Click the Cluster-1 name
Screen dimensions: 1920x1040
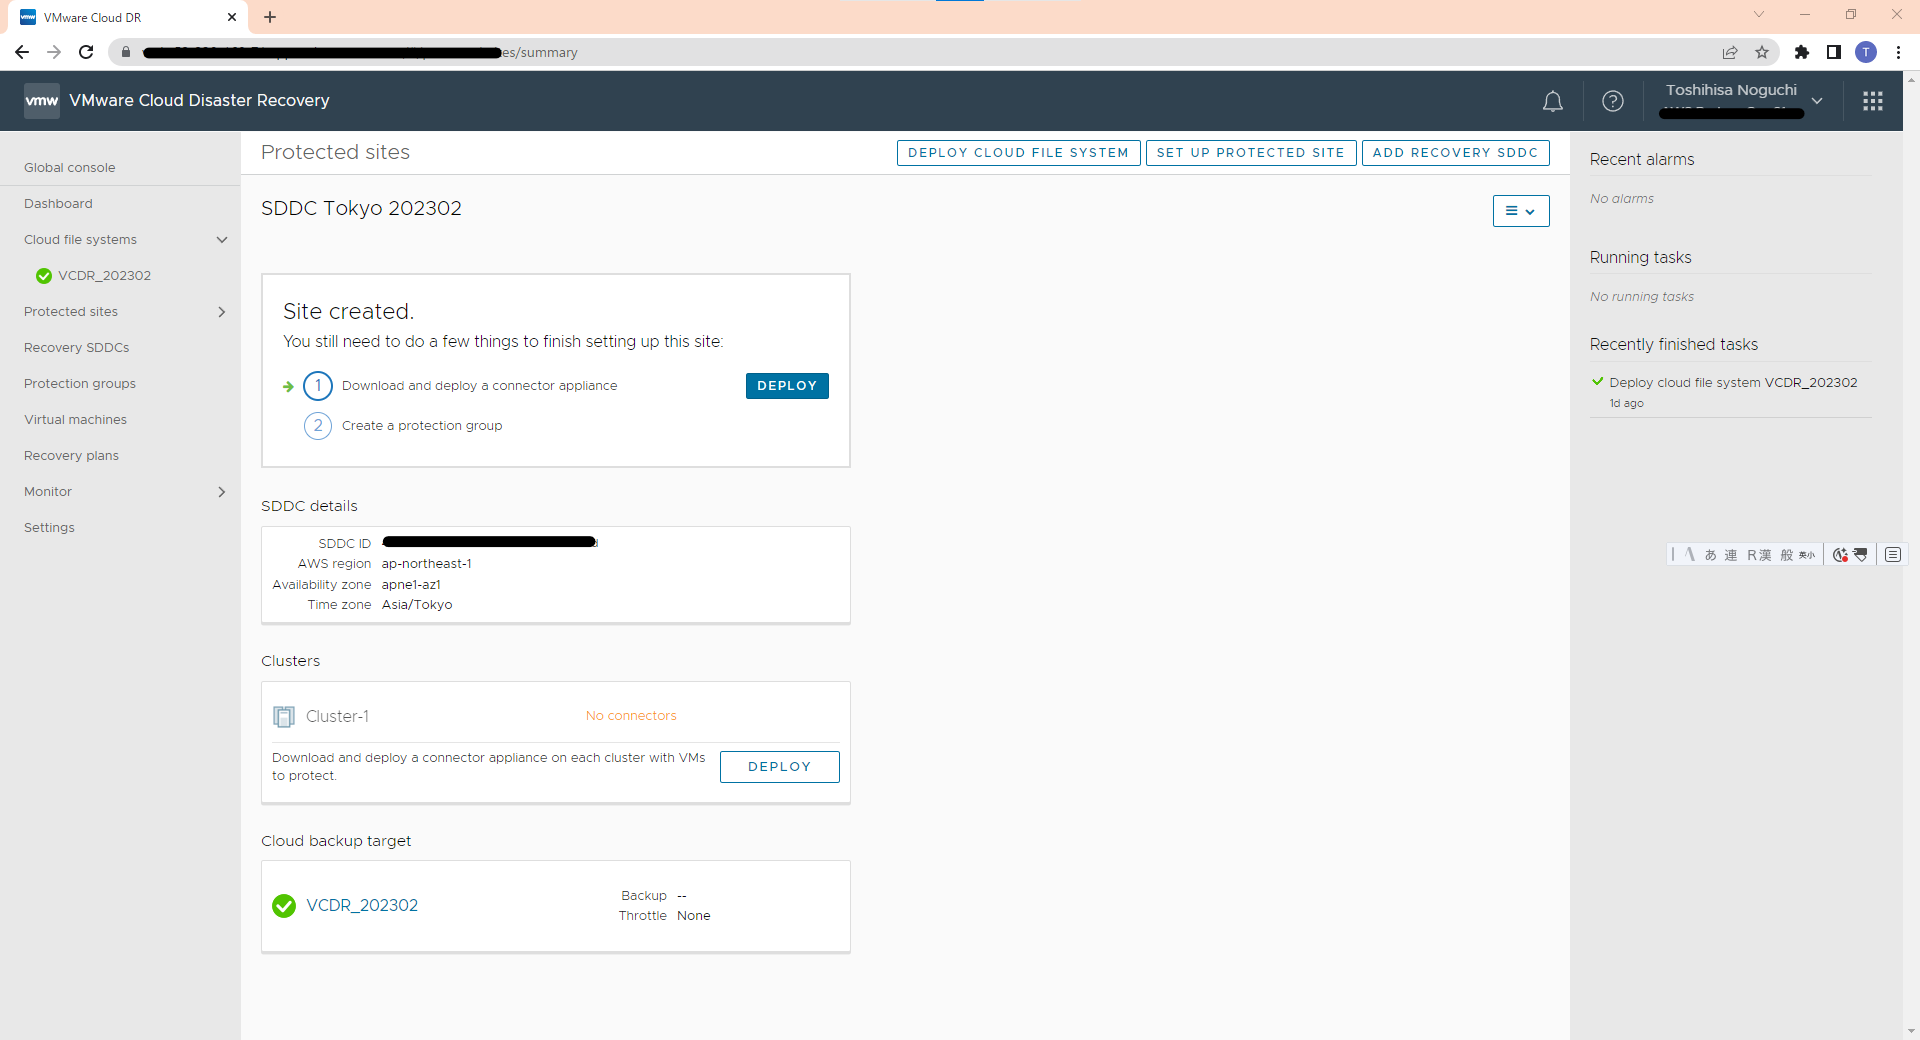[x=337, y=717]
